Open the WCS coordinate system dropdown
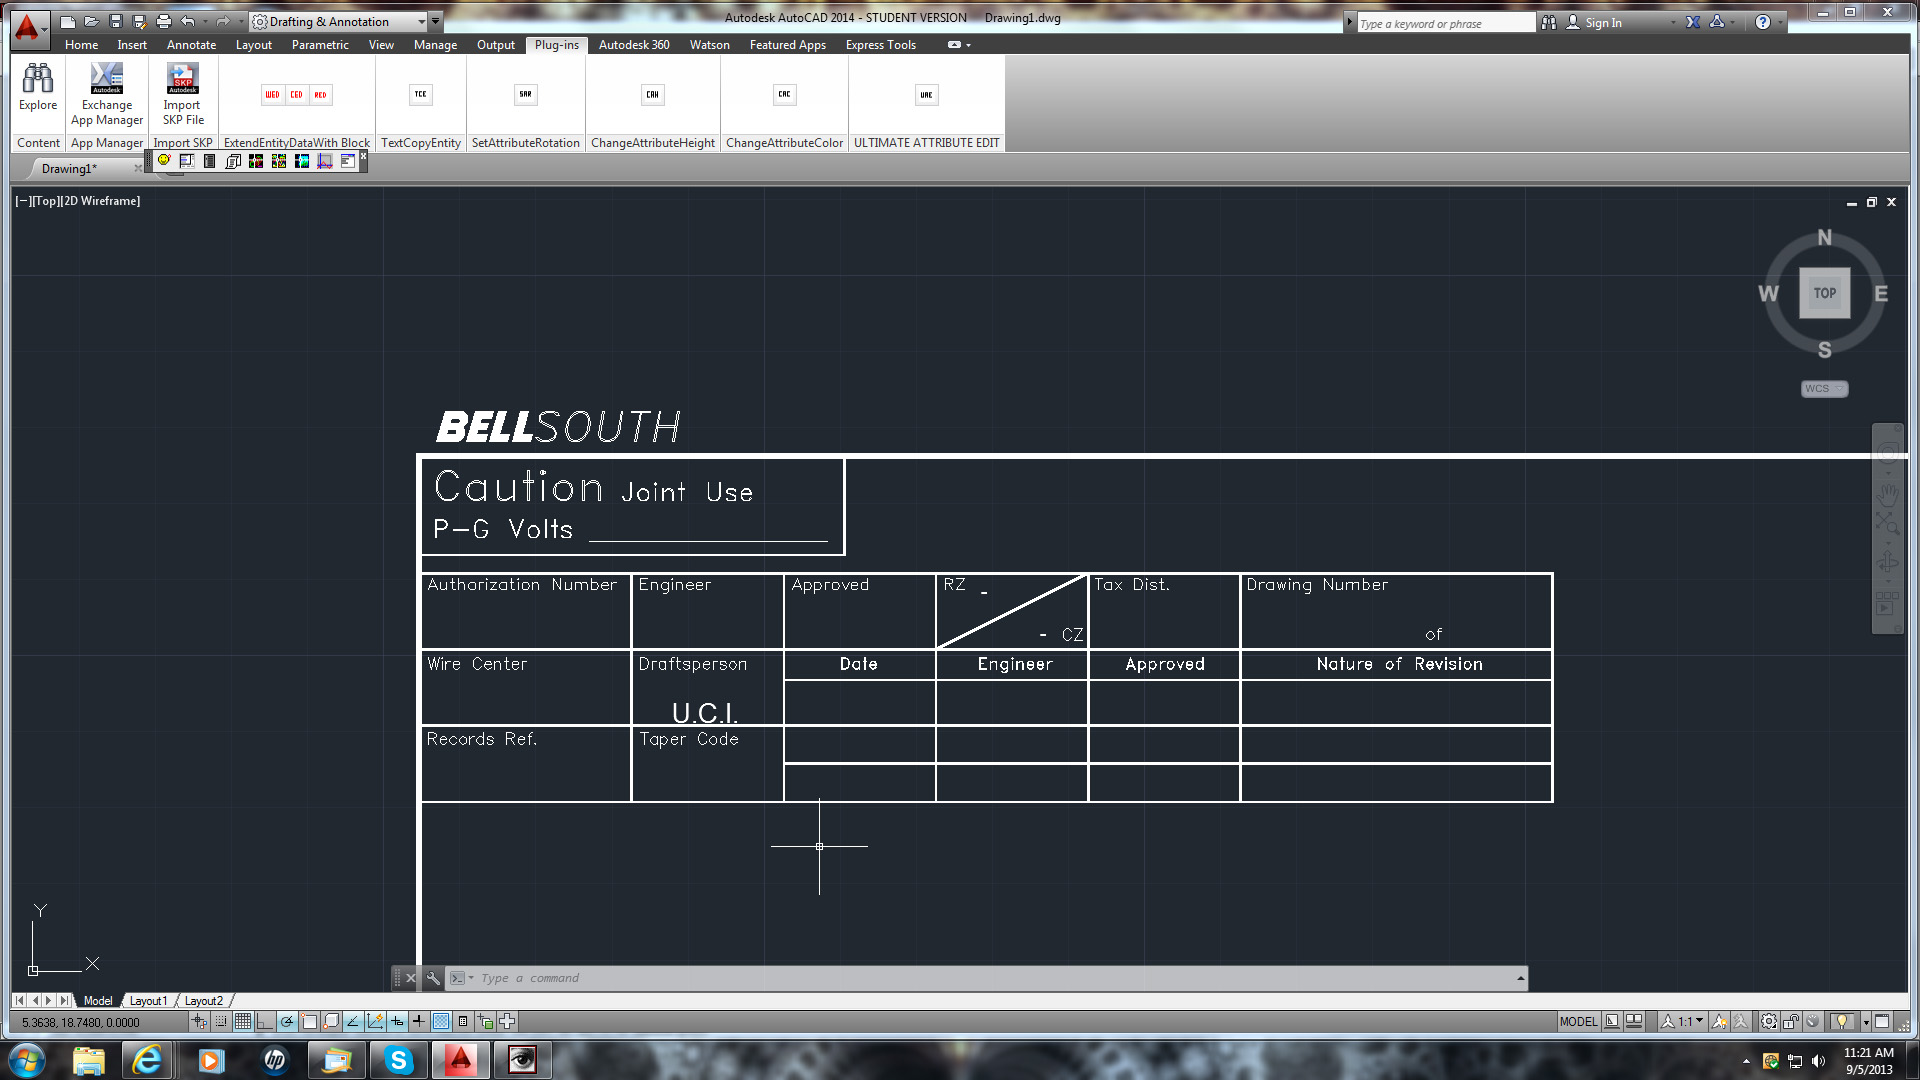Screen dimensions: 1920x1080 (x=1824, y=389)
